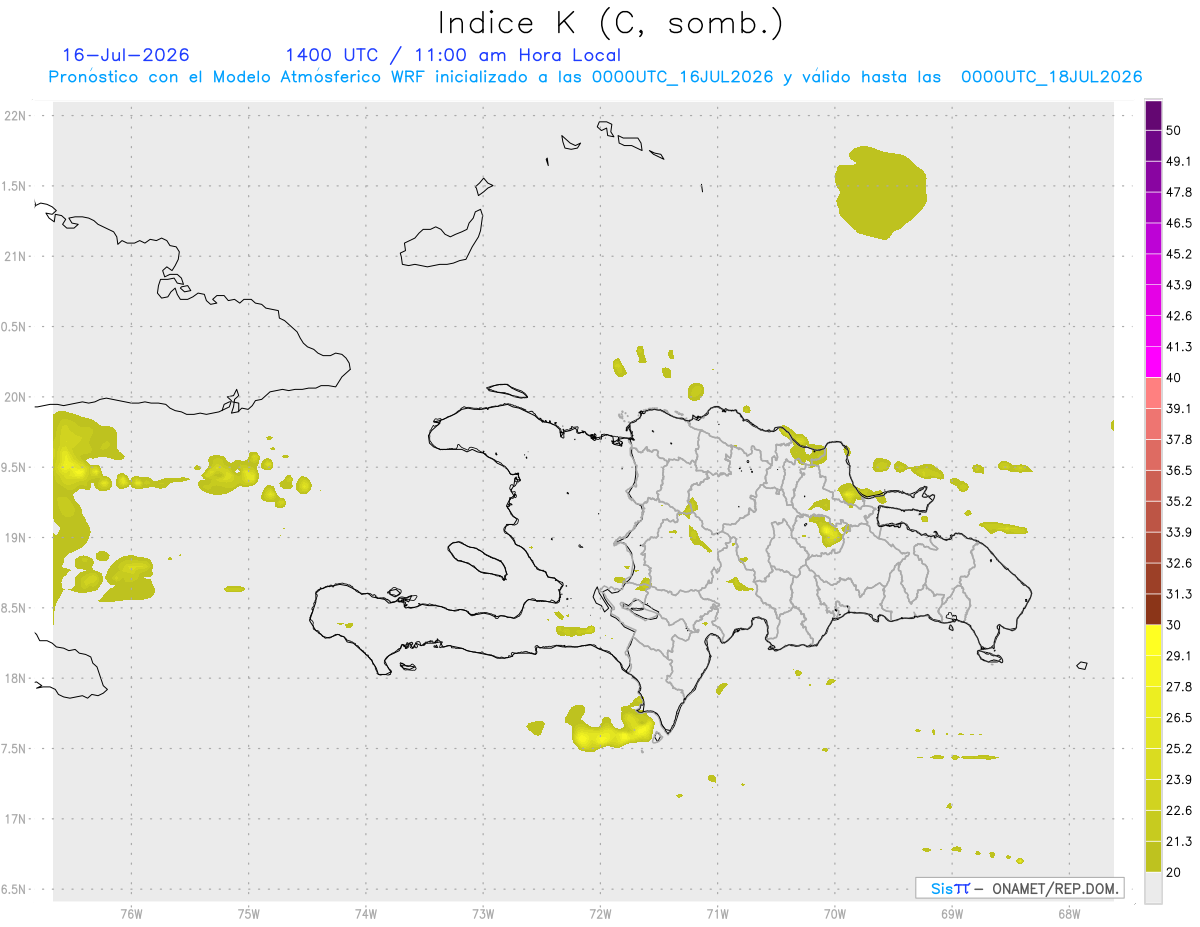Click the '75W' longitude label

tap(249, 914)
